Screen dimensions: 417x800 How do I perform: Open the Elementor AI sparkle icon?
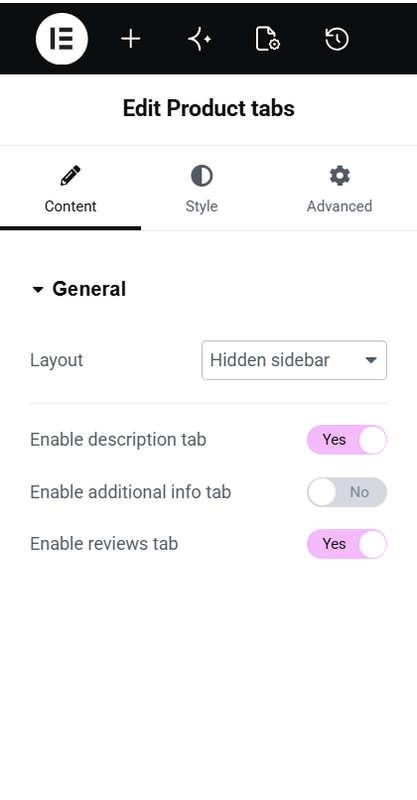point(199,39)
